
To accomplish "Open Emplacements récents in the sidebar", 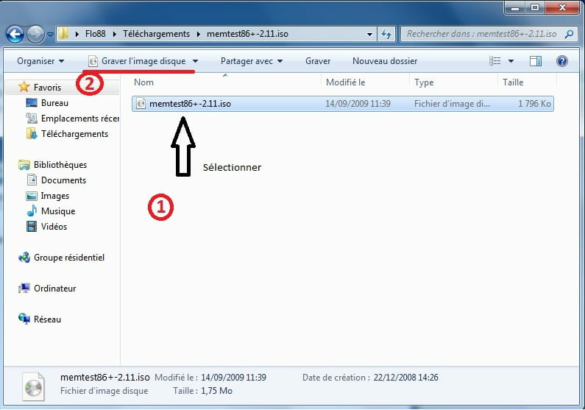I will pyautogui.click(x=80, y=119).
